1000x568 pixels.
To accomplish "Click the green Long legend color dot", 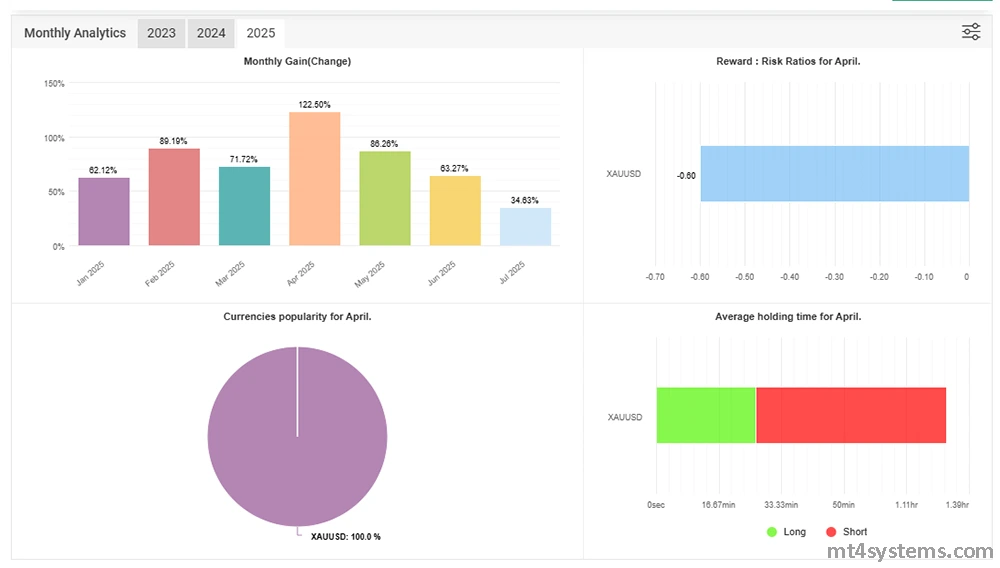I will coord(772,532).
